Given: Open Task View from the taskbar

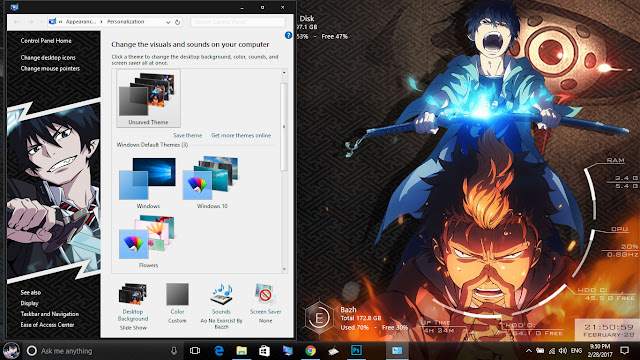Looking at the screenshot, I should click(x=195, y=351).
